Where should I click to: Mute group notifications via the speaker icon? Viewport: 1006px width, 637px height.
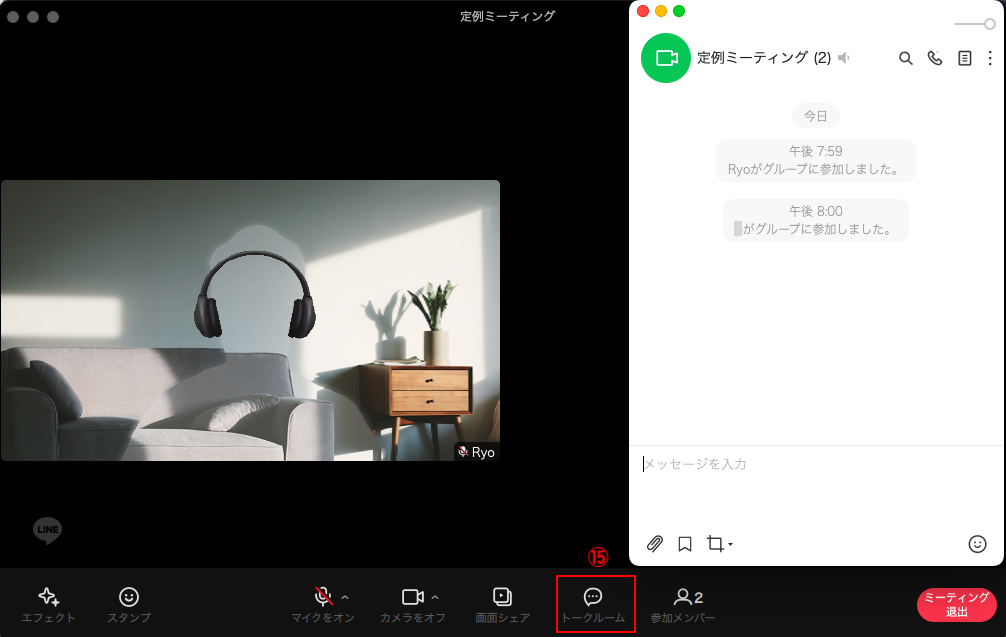click(x=843, y=58)
